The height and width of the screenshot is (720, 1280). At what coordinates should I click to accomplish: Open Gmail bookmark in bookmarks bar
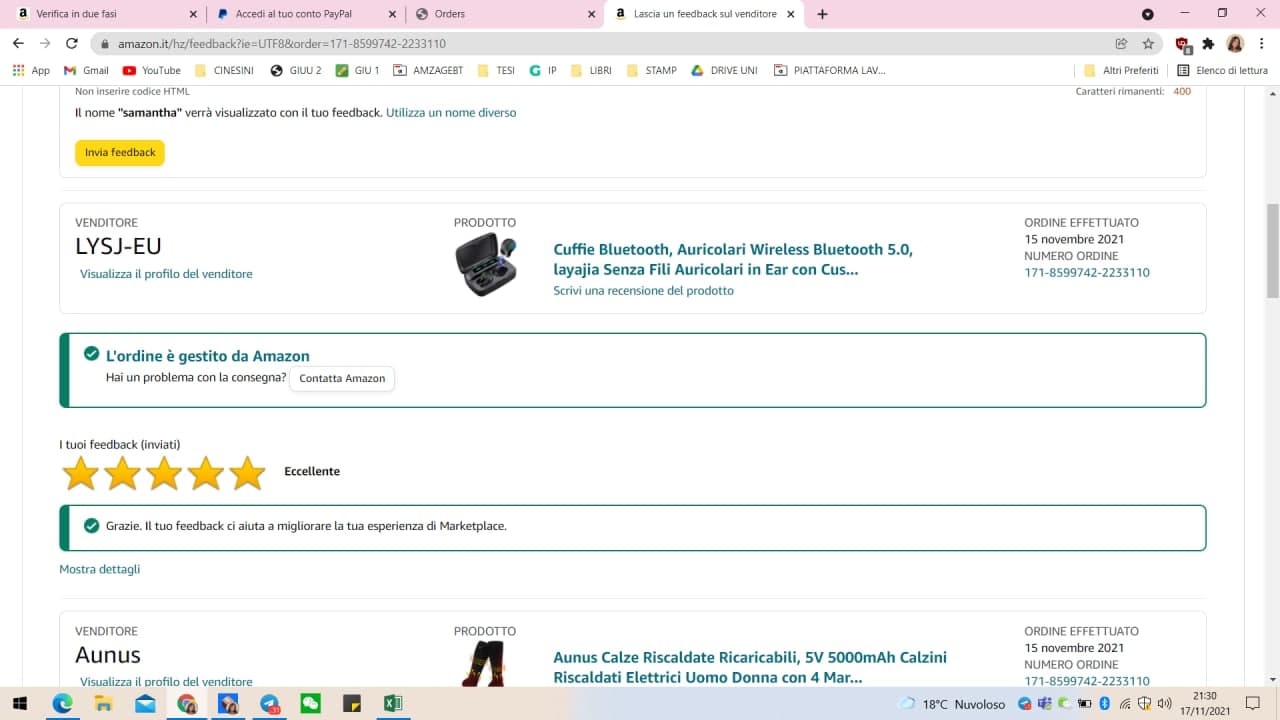pos(86,71)
